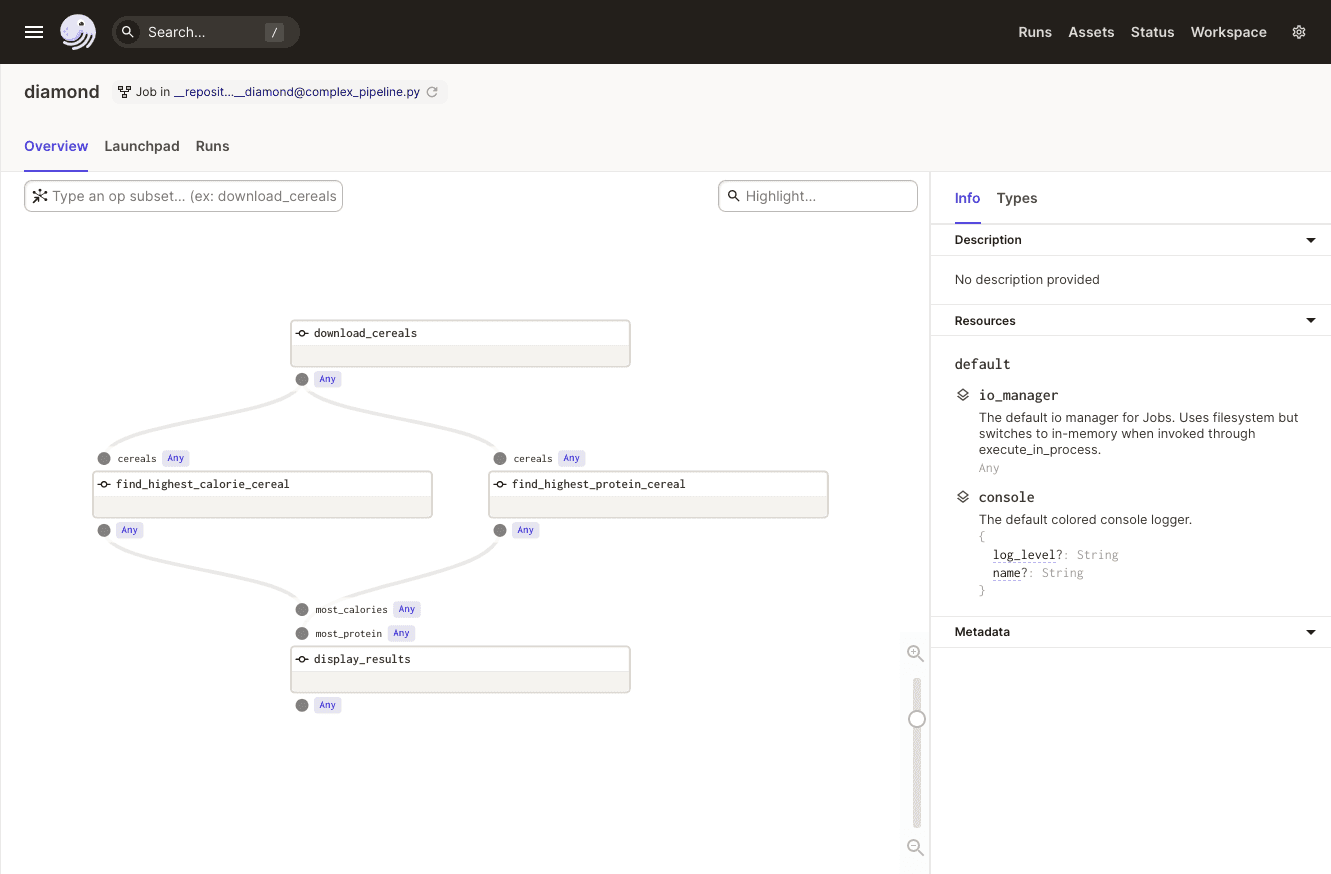Expand the Metadata section
The width and height of the screenshot is (1331, 874).
coord(1310,632)
